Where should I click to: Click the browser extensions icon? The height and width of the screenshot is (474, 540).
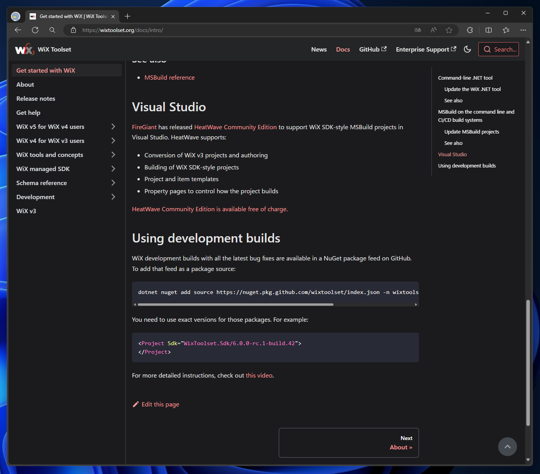tap(470, 30)
